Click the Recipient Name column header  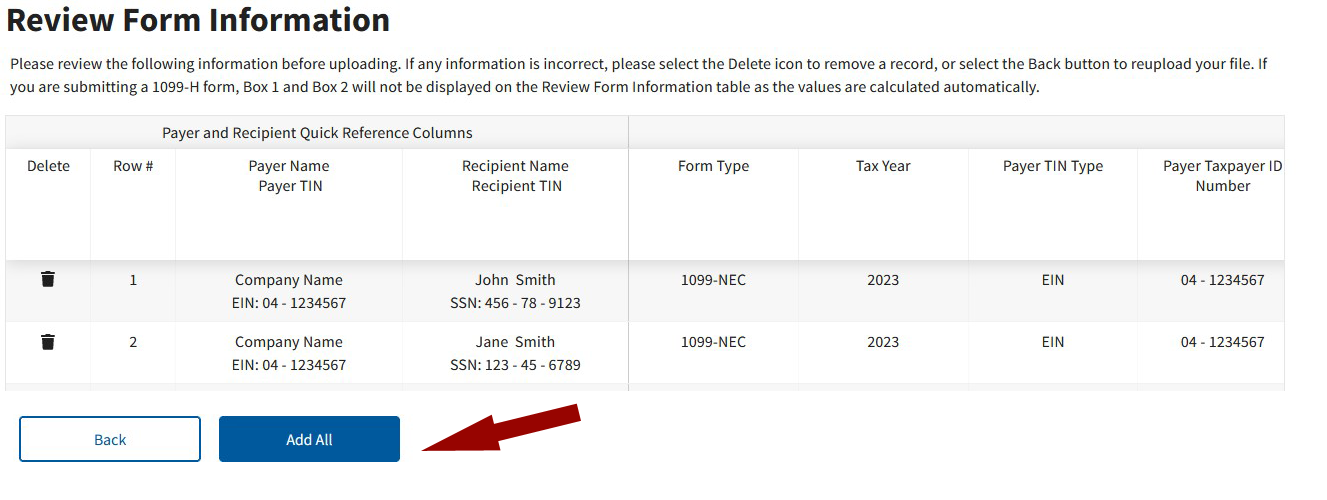(x=516, y=166)
